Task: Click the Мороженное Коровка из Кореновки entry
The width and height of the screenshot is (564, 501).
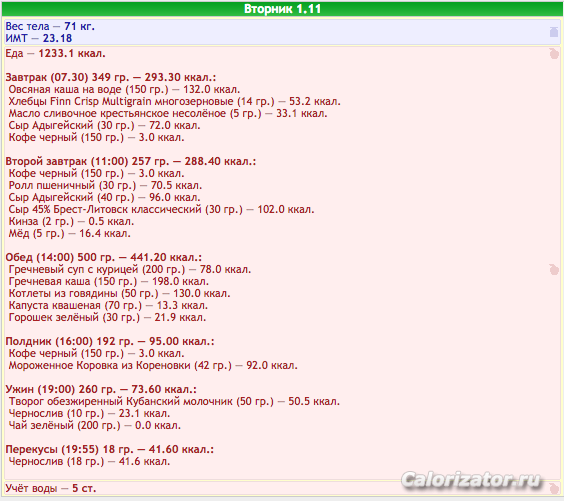Action: [153, 365]
